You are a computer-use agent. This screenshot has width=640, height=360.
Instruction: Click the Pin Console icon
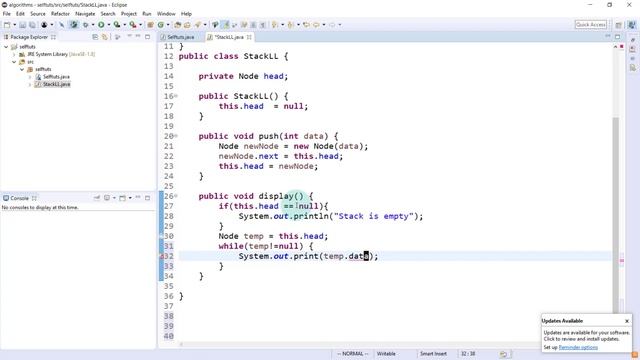pyautogui.click(x=97, y=198)
